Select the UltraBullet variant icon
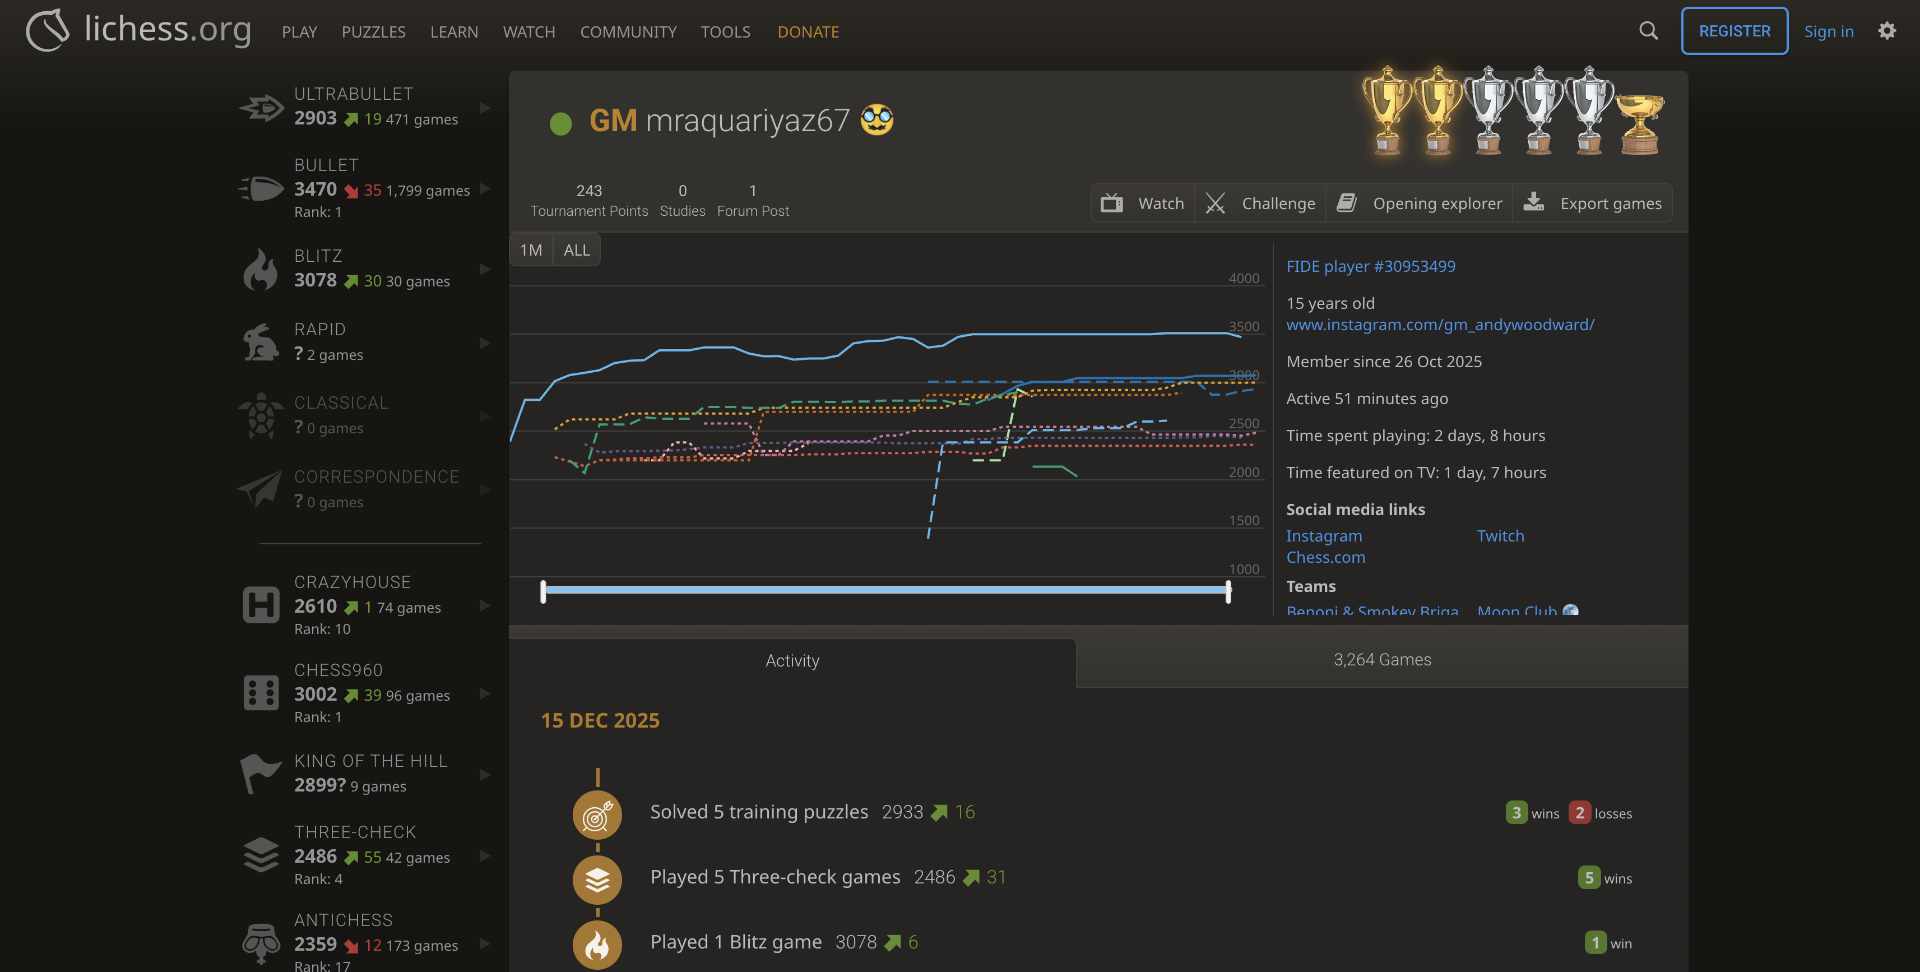This screenshot has width=1920, height=972. (261, 107)
